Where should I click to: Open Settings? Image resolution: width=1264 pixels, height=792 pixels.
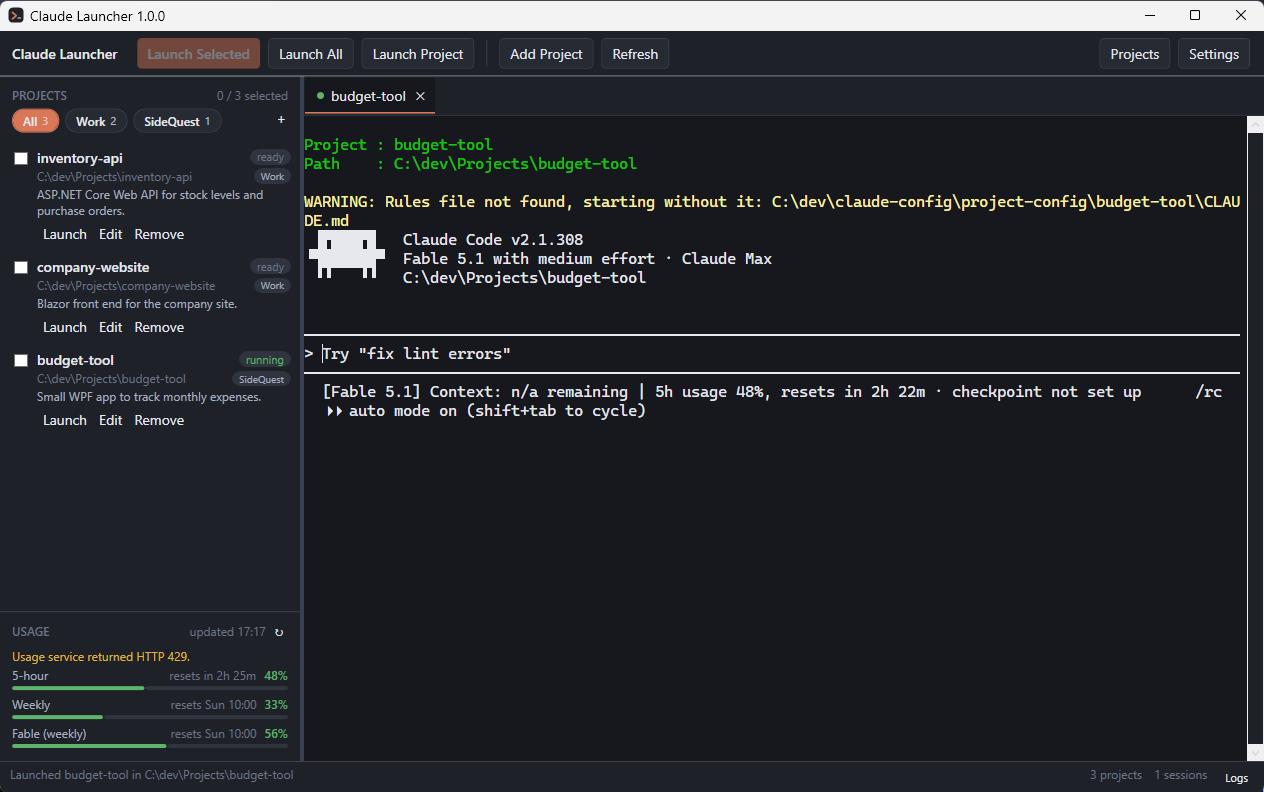(1214, 54)
